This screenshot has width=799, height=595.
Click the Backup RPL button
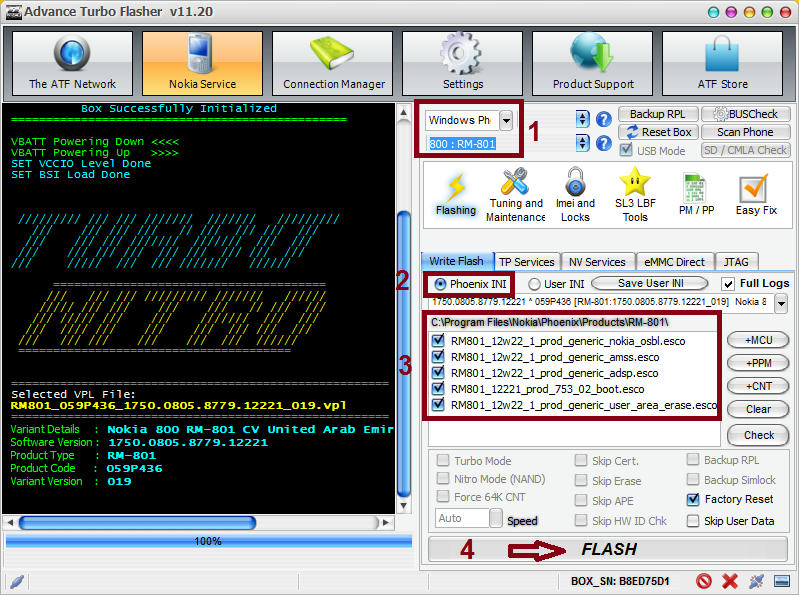pyautogui.click(x=657, y=114)
